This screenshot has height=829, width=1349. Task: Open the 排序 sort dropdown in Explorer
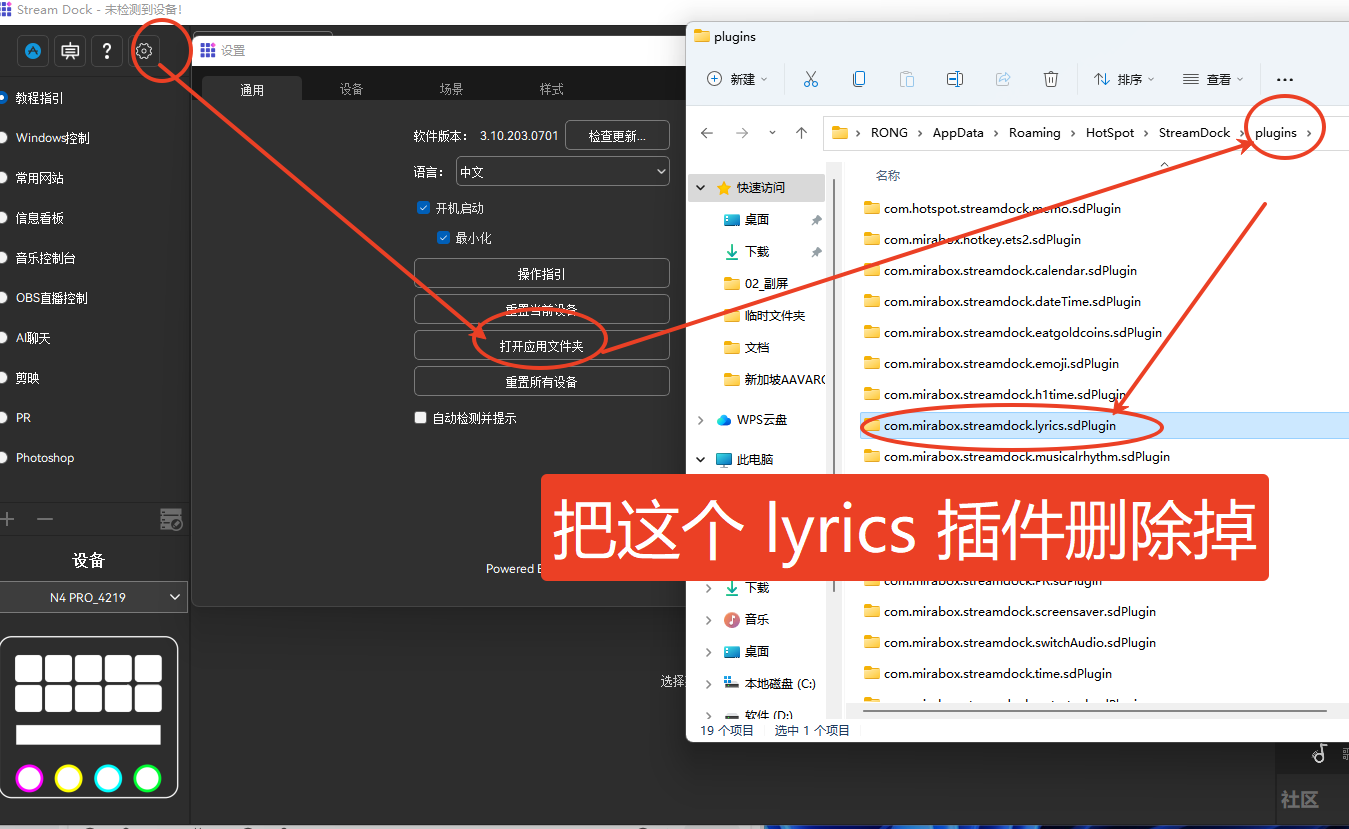tap(1124, 79)
